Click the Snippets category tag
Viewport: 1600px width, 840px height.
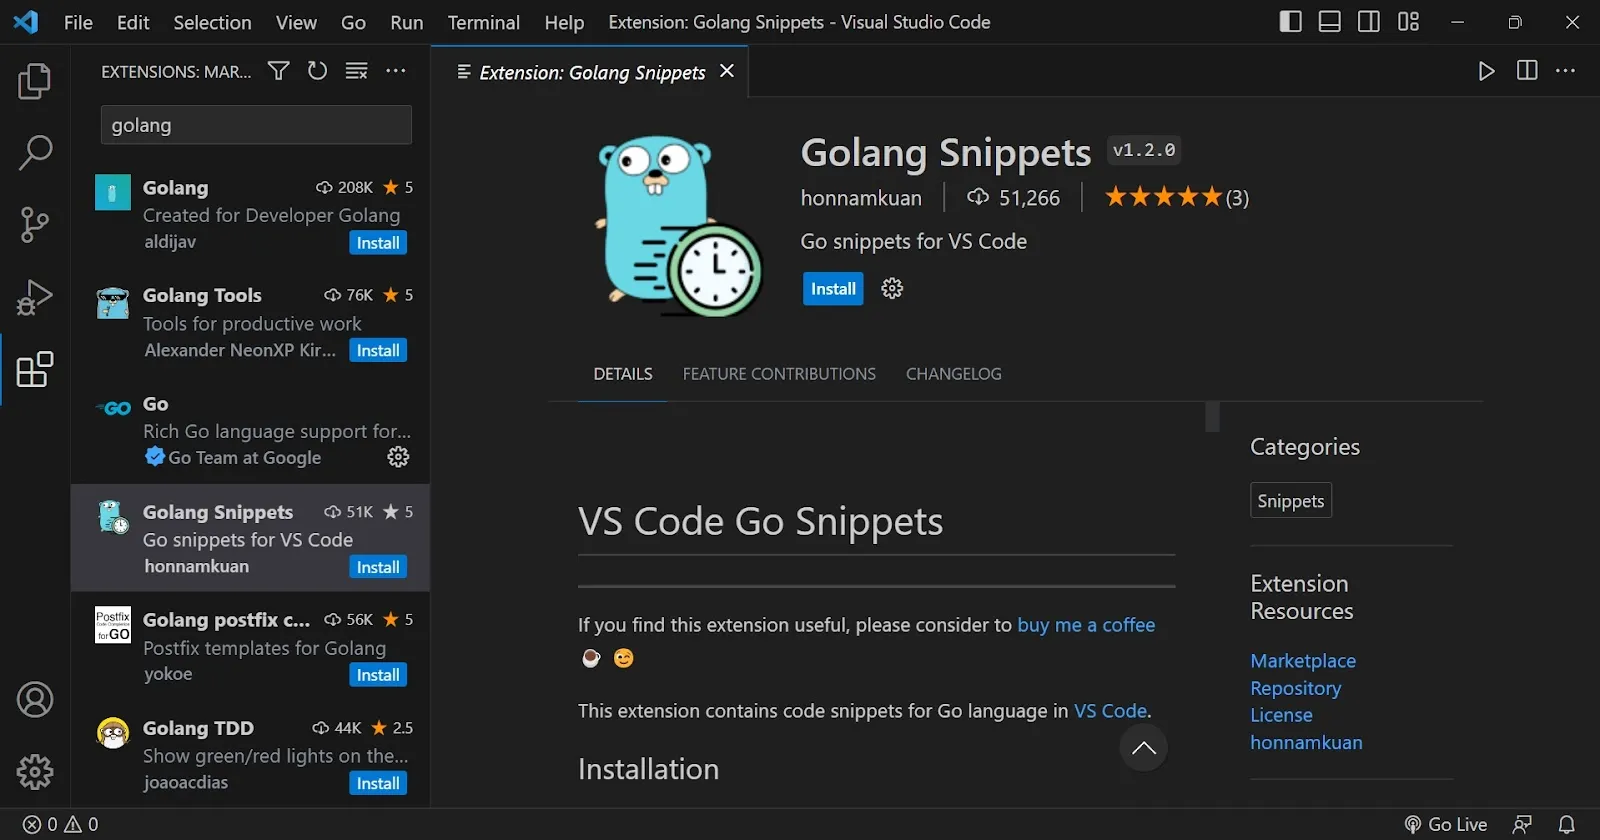pos(1291,501)
